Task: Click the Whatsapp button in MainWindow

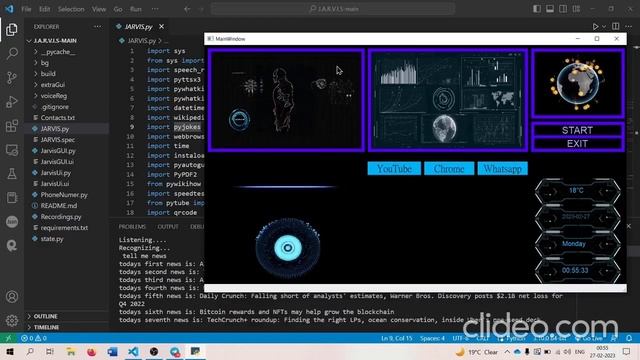Action: click(502, 169)
